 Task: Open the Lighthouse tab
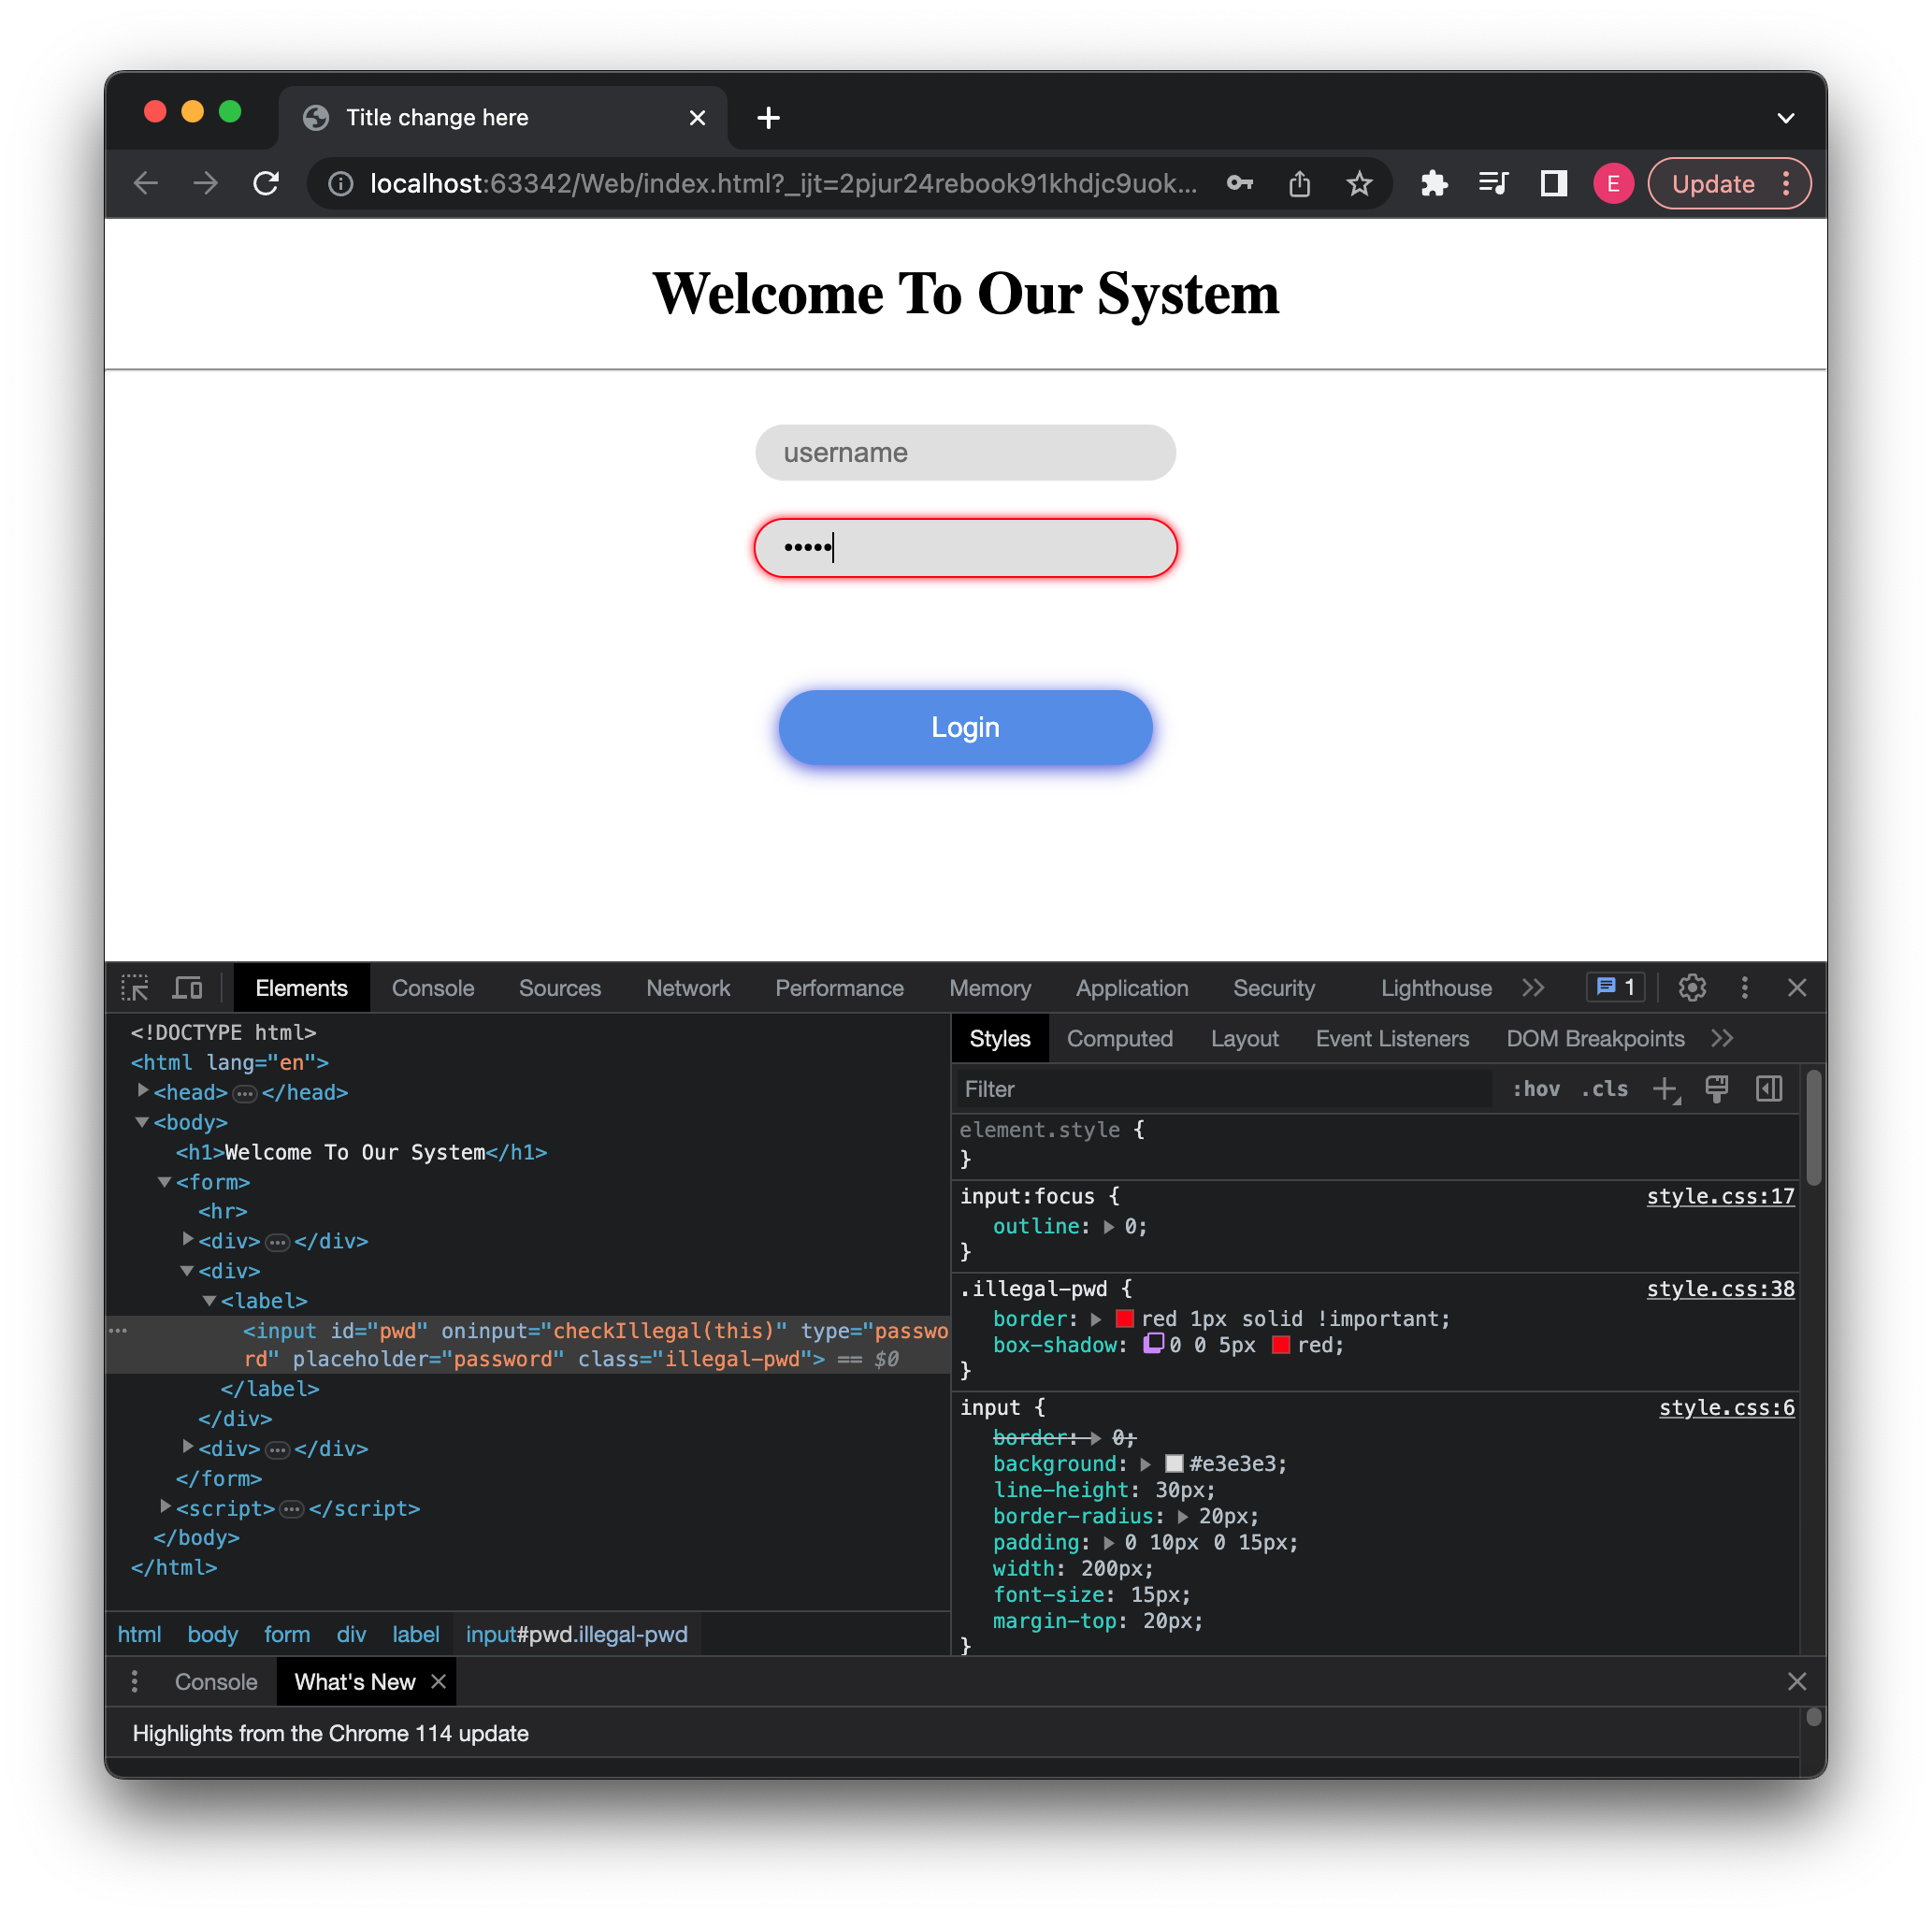click(1436, 988)
